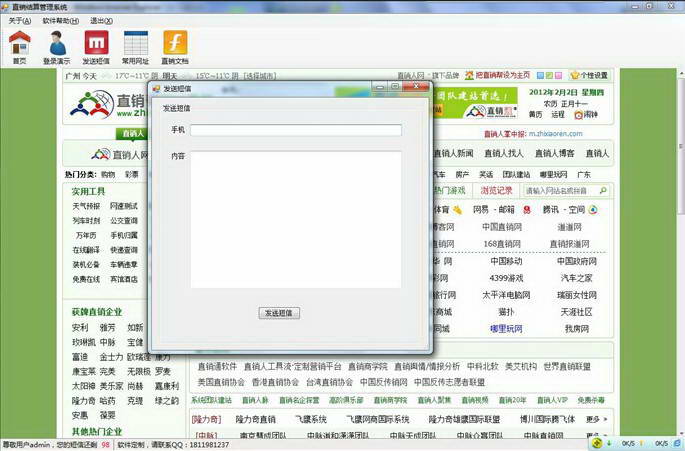Open the 万年历 tool link
685x451 pixels.
coord(86,235)
